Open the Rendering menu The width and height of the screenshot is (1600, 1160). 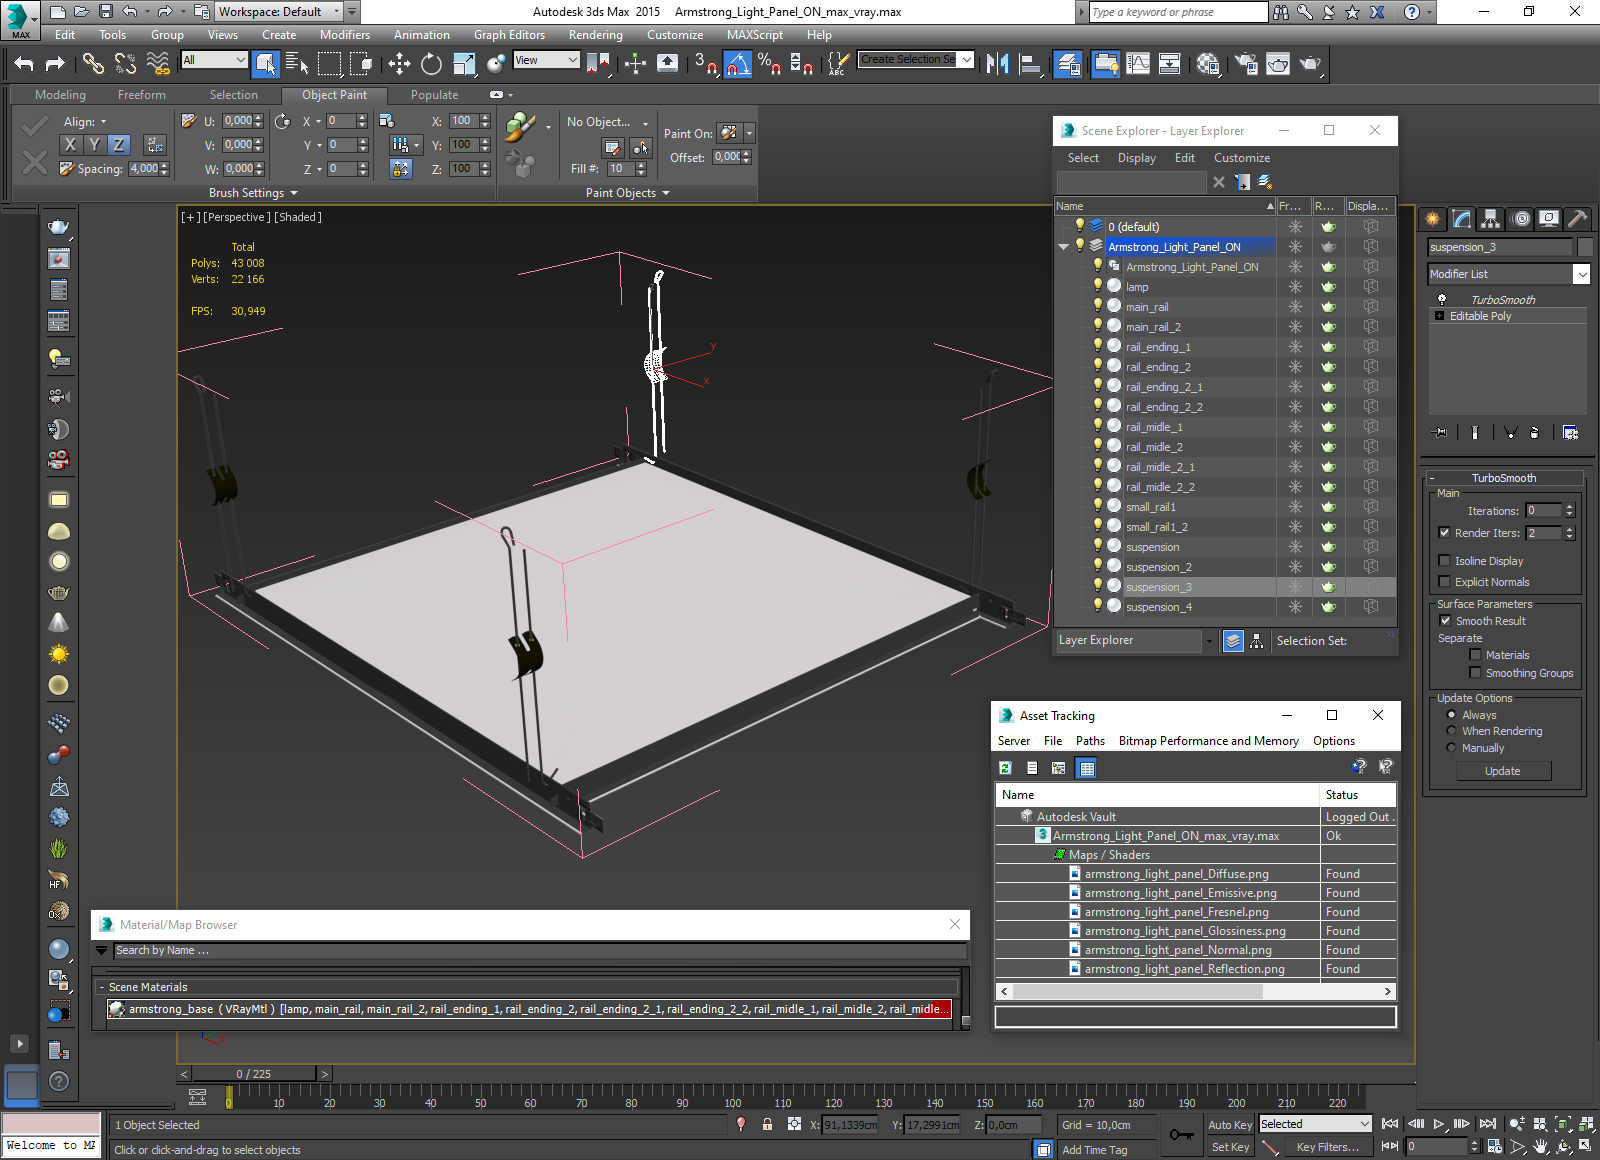[x=595, y=35]
